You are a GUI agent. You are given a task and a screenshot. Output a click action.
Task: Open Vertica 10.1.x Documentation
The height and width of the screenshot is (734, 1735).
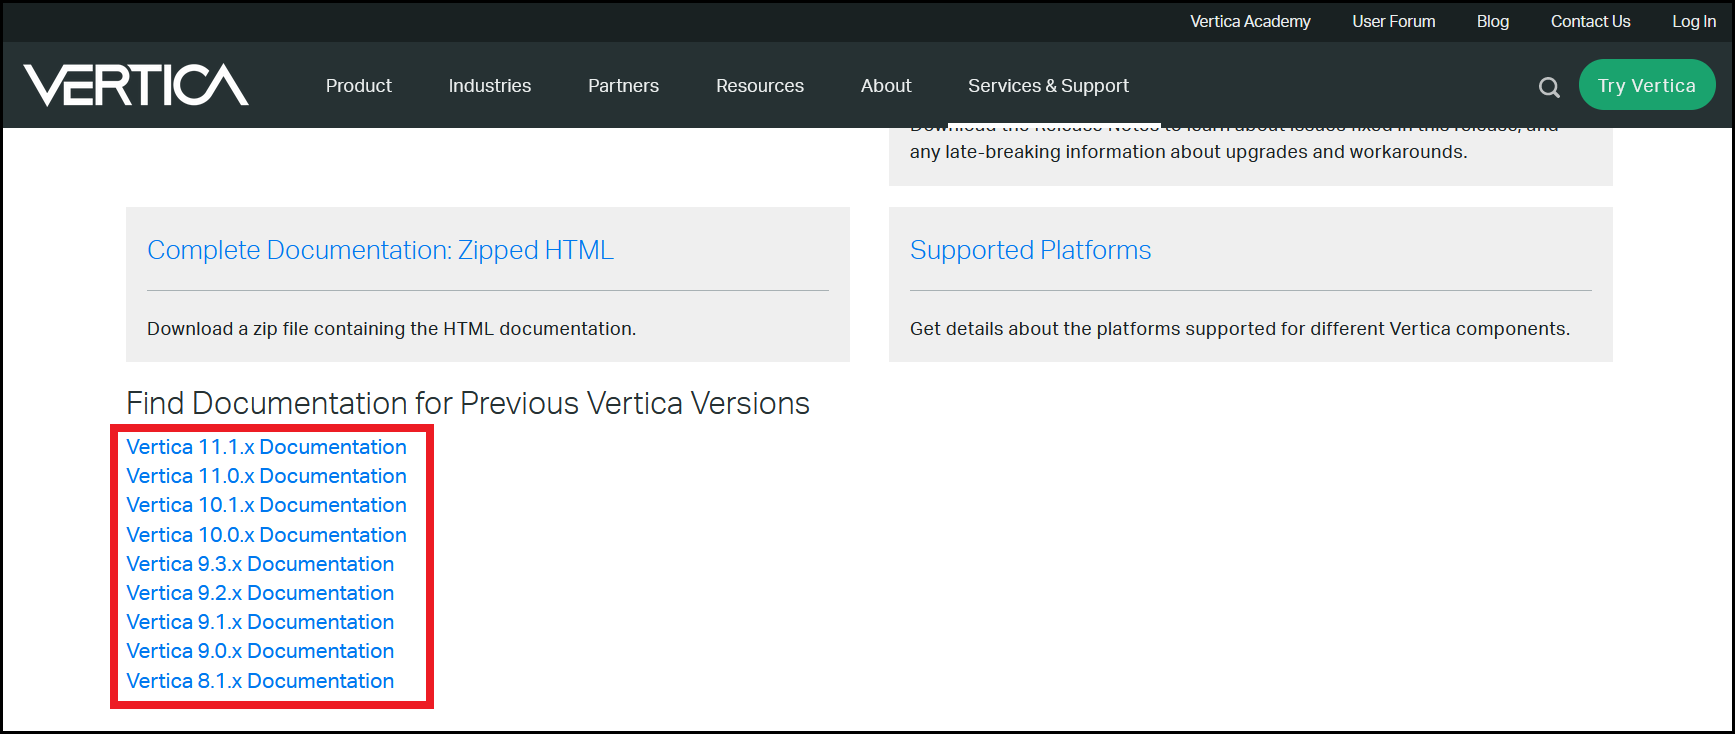[266, 505]
